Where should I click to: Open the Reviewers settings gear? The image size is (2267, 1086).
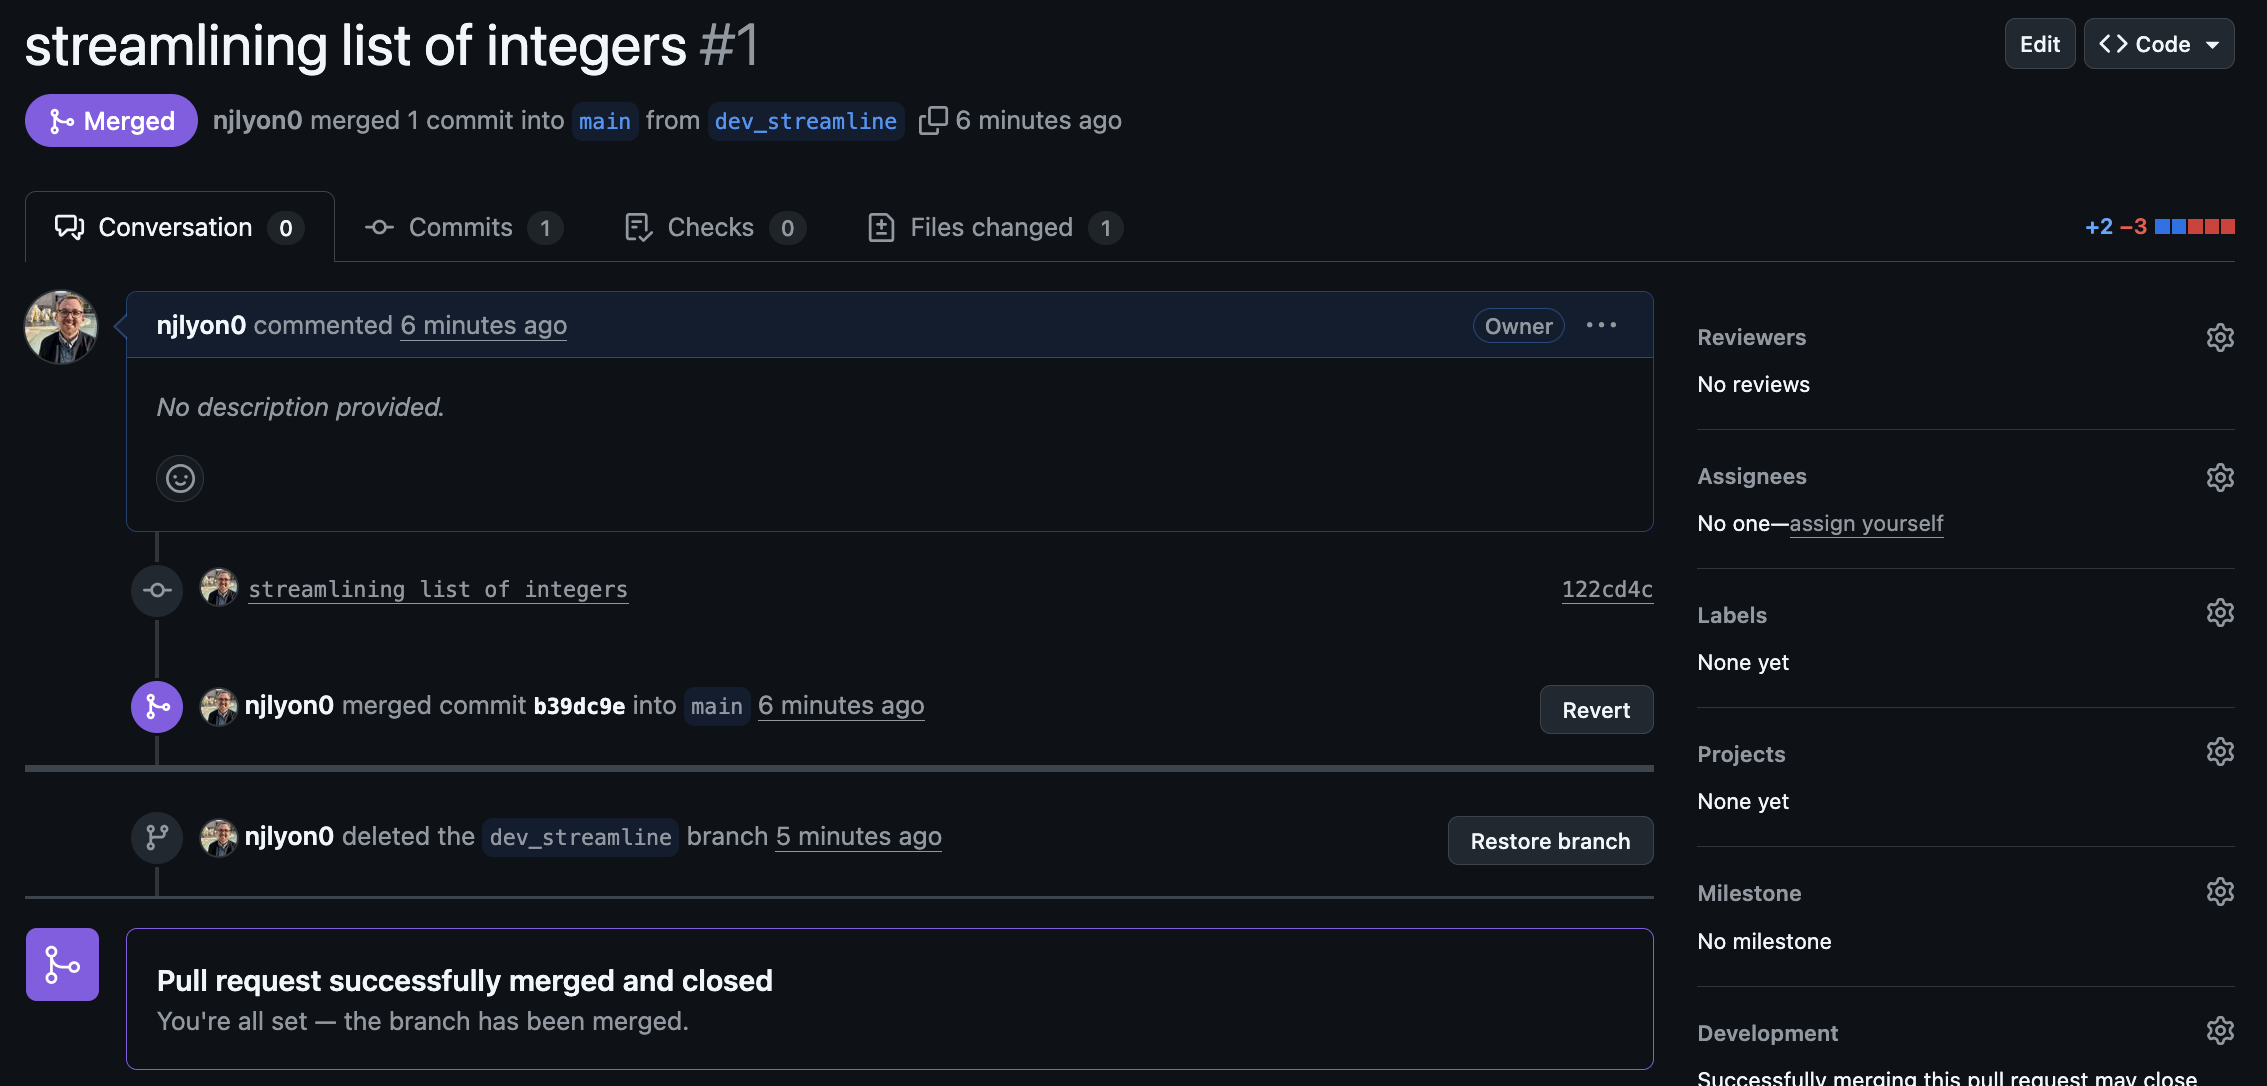tap(2220, 337)
